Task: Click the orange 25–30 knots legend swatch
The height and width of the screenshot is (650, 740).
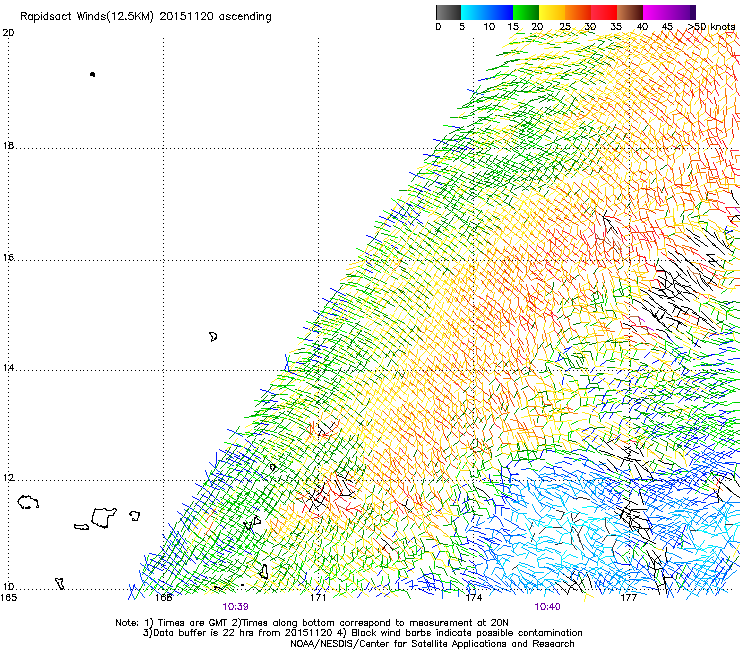Action: coord(578,12)
